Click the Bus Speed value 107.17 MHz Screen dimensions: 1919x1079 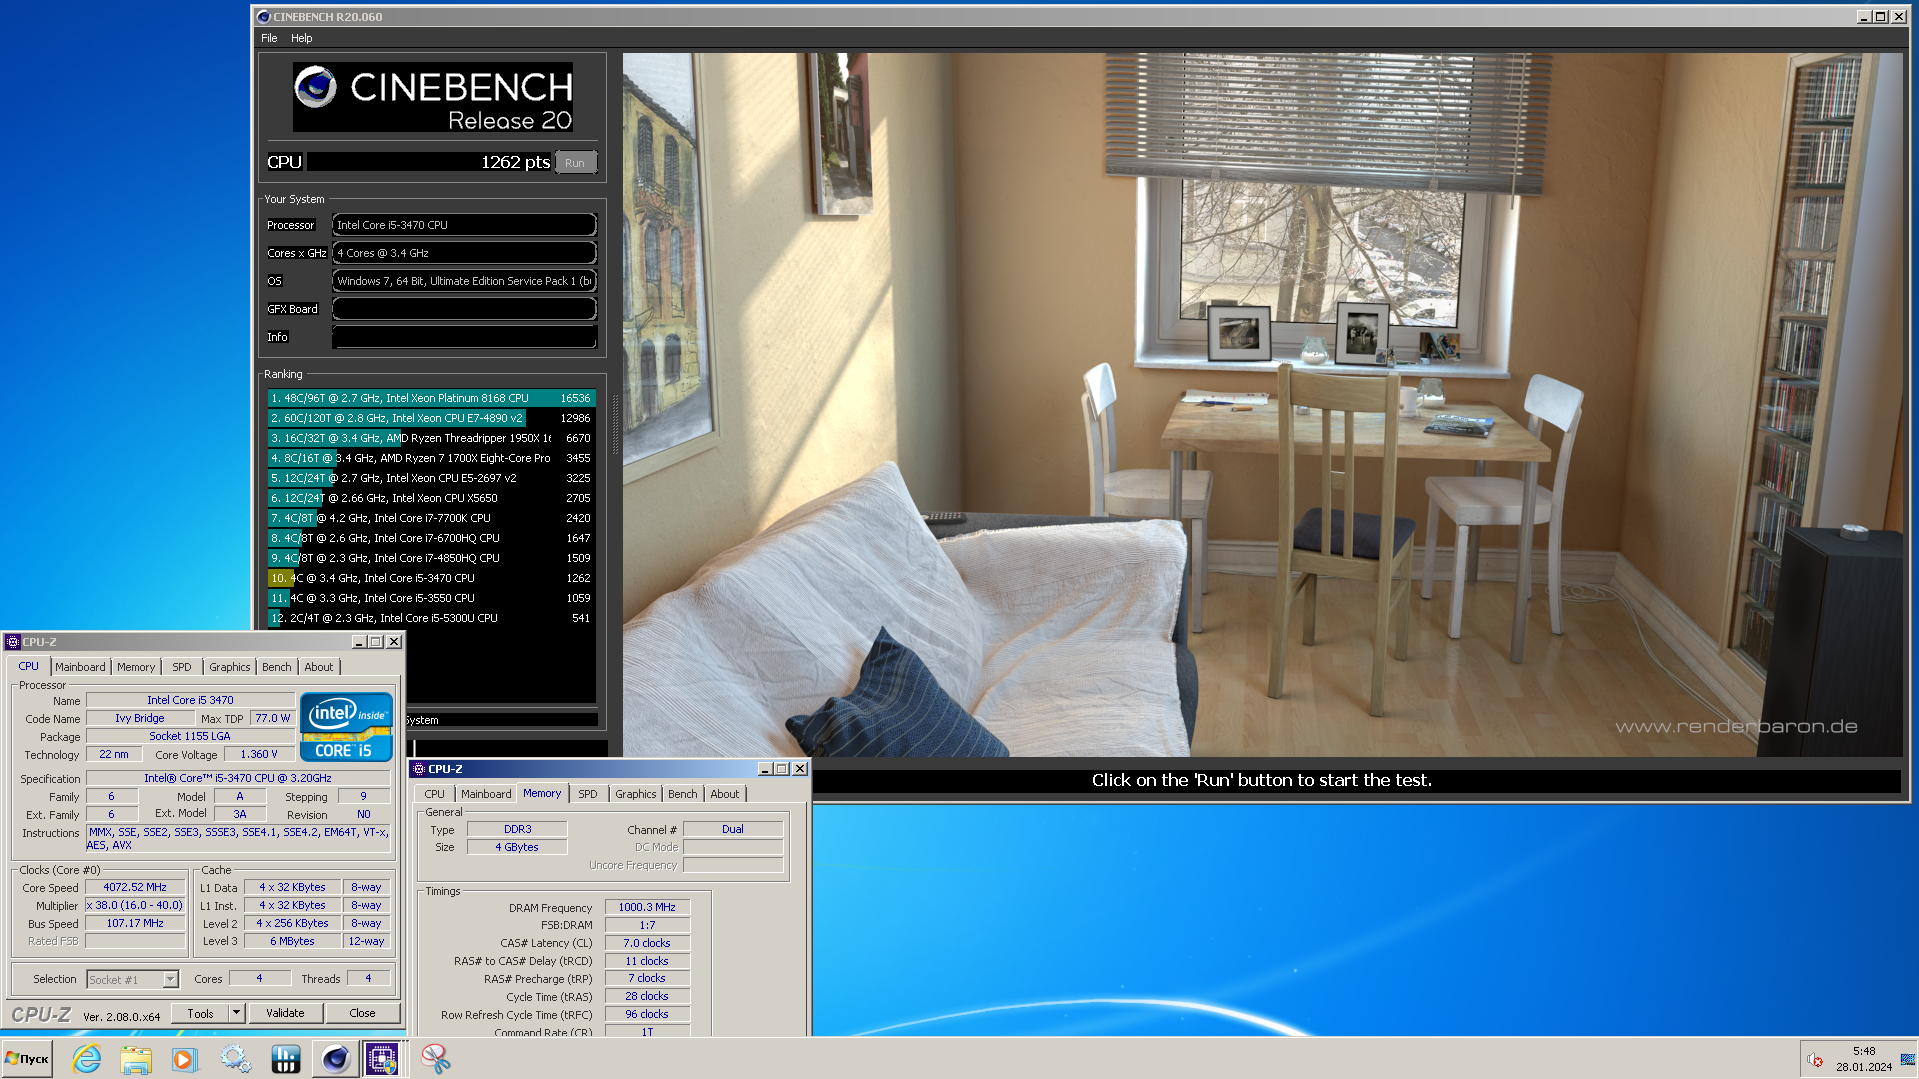pos(135,923)
